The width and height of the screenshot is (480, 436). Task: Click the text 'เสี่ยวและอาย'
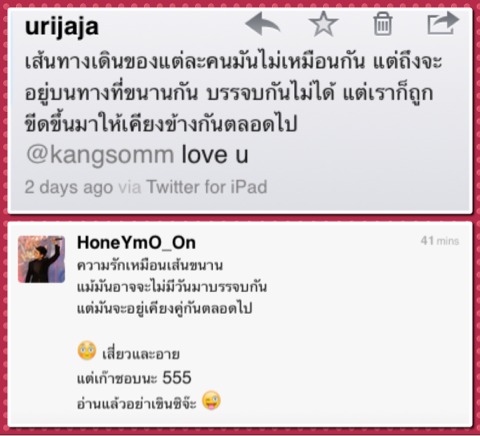click(141, 354)
